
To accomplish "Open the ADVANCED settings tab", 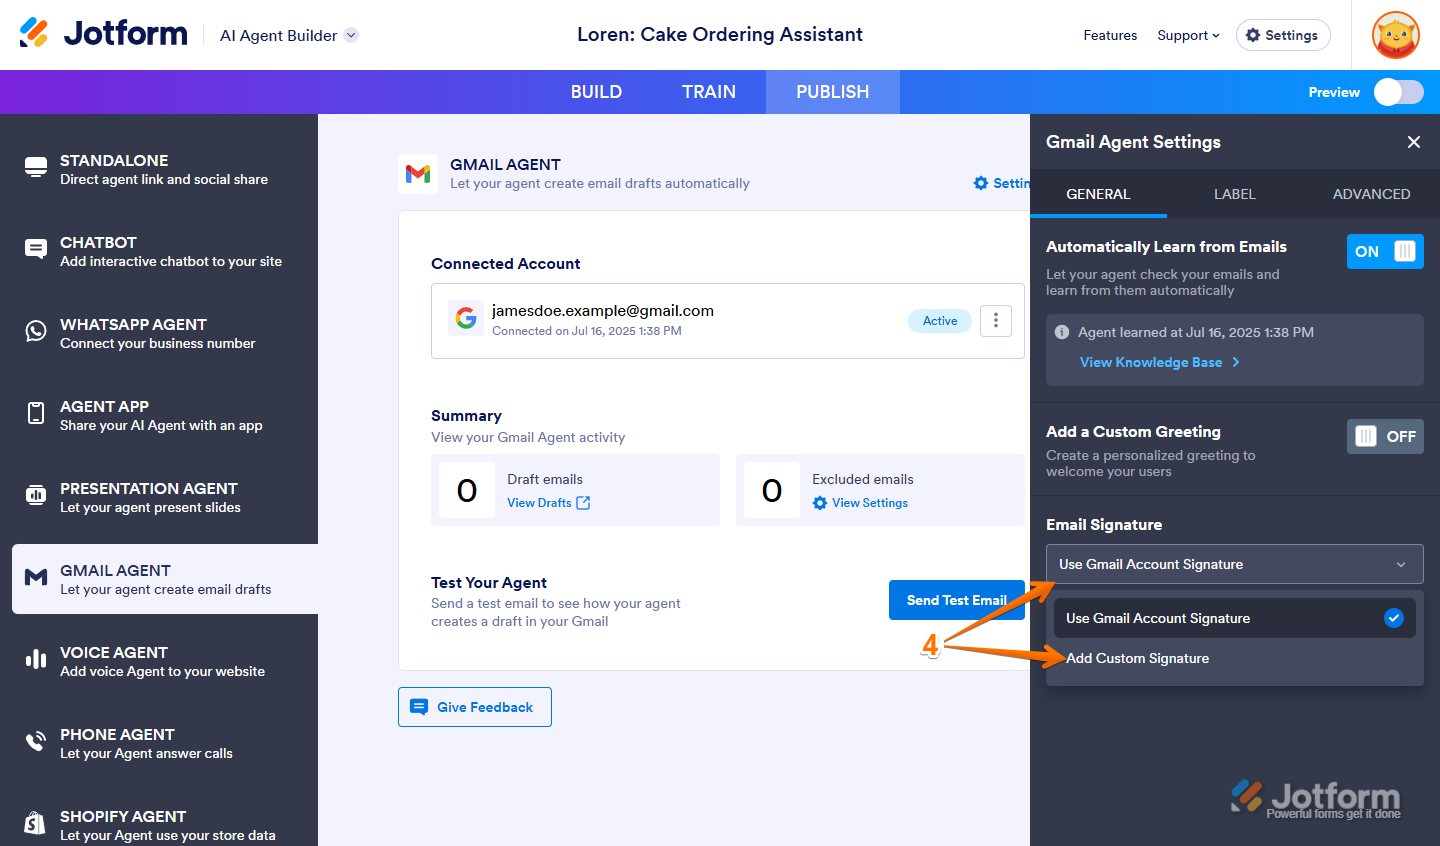I will [x=1372, y=194].
